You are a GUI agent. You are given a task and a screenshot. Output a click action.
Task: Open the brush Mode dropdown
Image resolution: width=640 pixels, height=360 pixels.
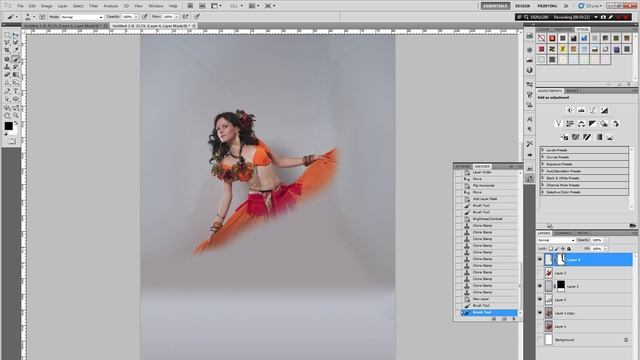[x=82, y=17]
